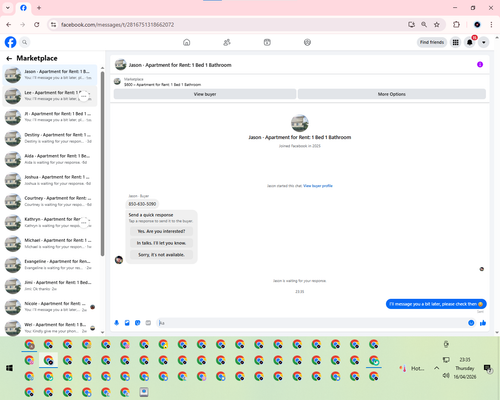Open the More Options button
The width and height of the screenshot is (500, 400).
[392, 94]
